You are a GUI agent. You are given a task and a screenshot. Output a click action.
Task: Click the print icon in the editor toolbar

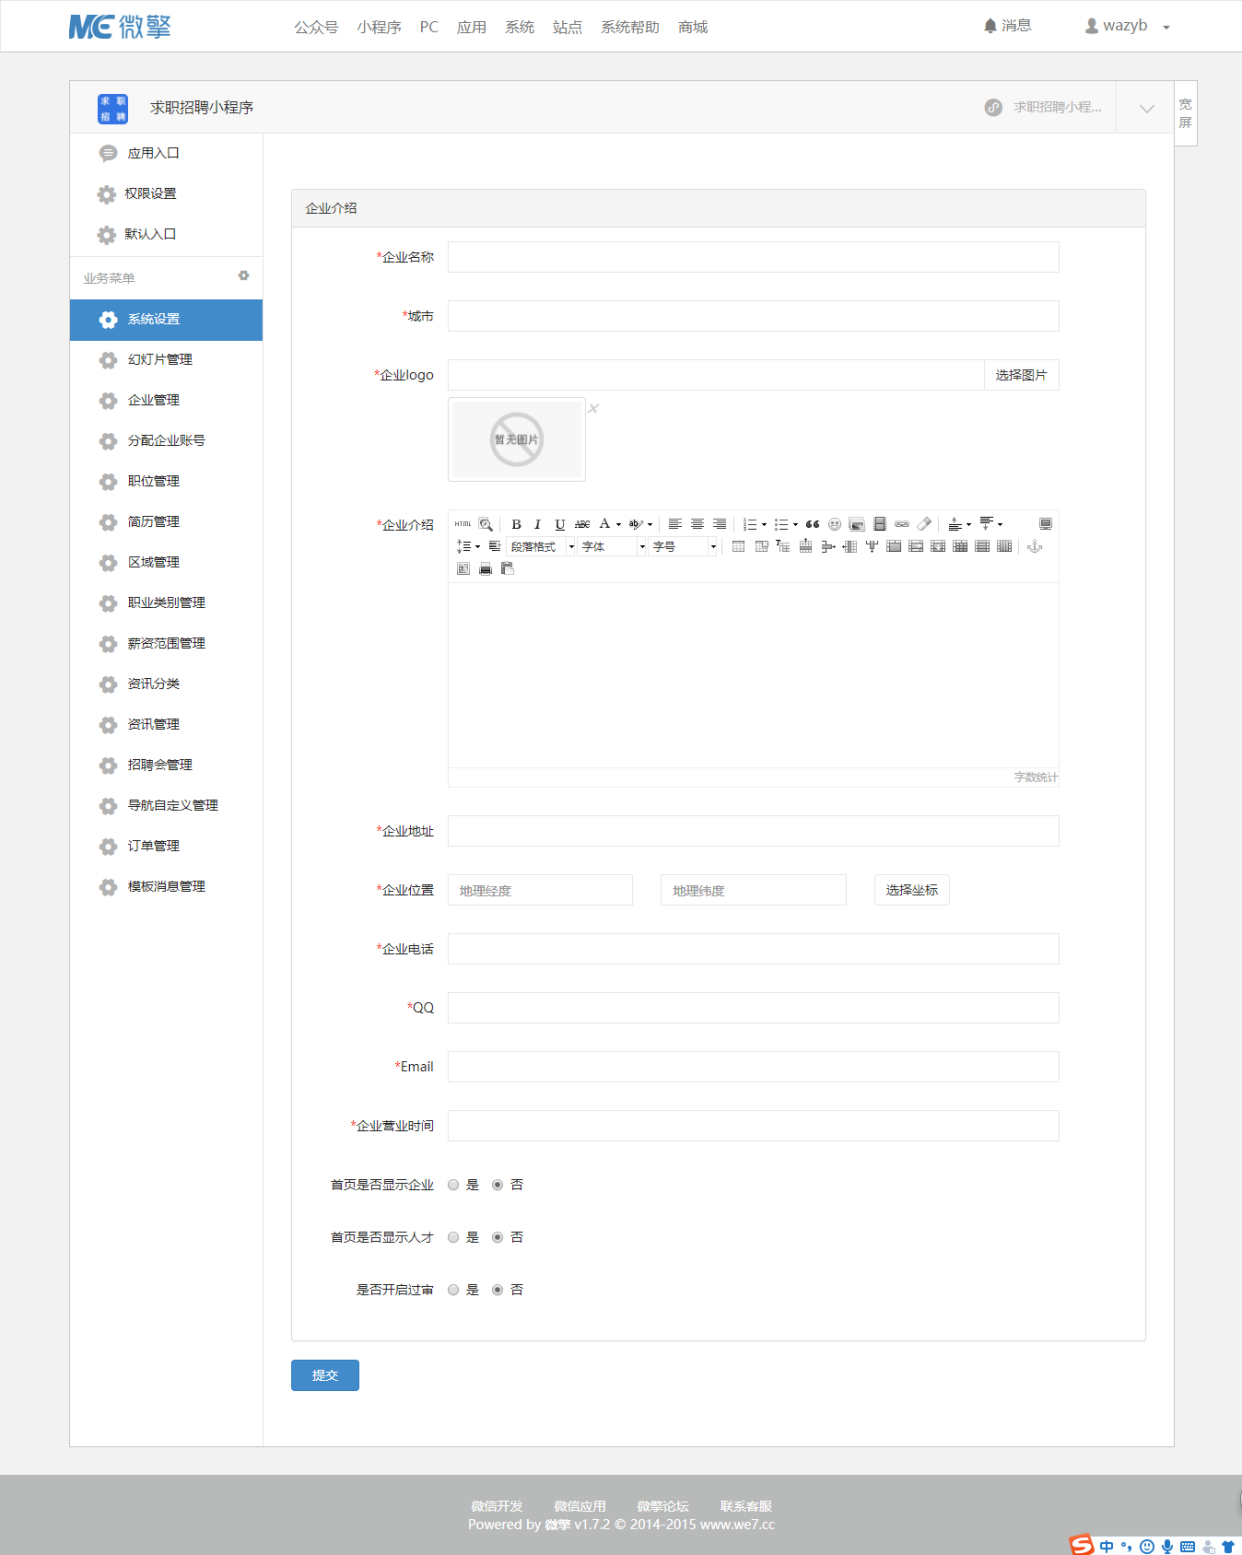485,569
